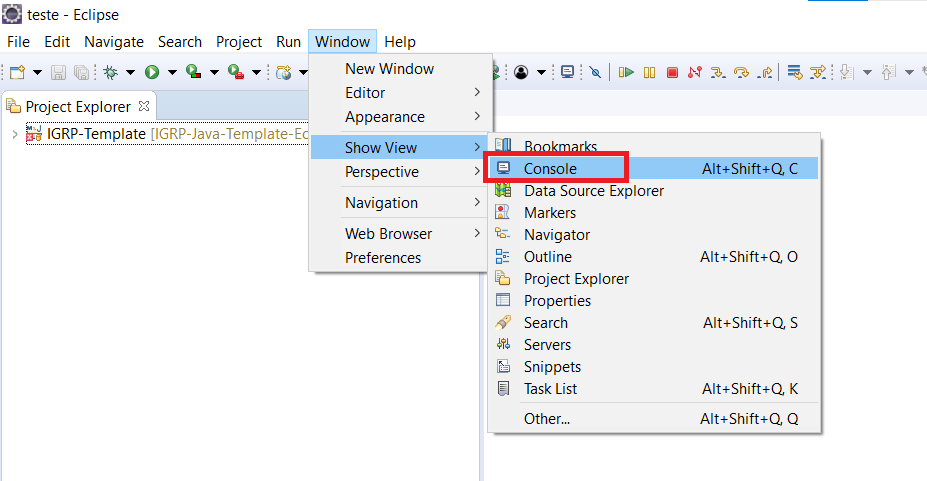Open the Next Annotation dropdown arrow
This screenshot has width=927, height=481.
867,73
